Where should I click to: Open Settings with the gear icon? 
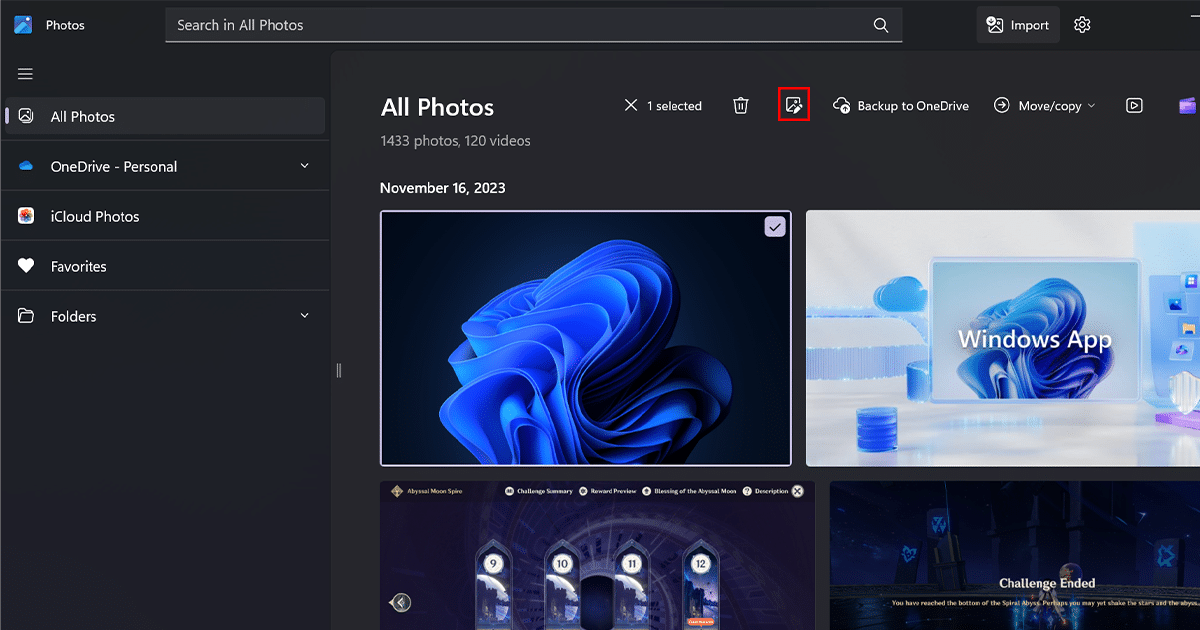pos(1082,25)
